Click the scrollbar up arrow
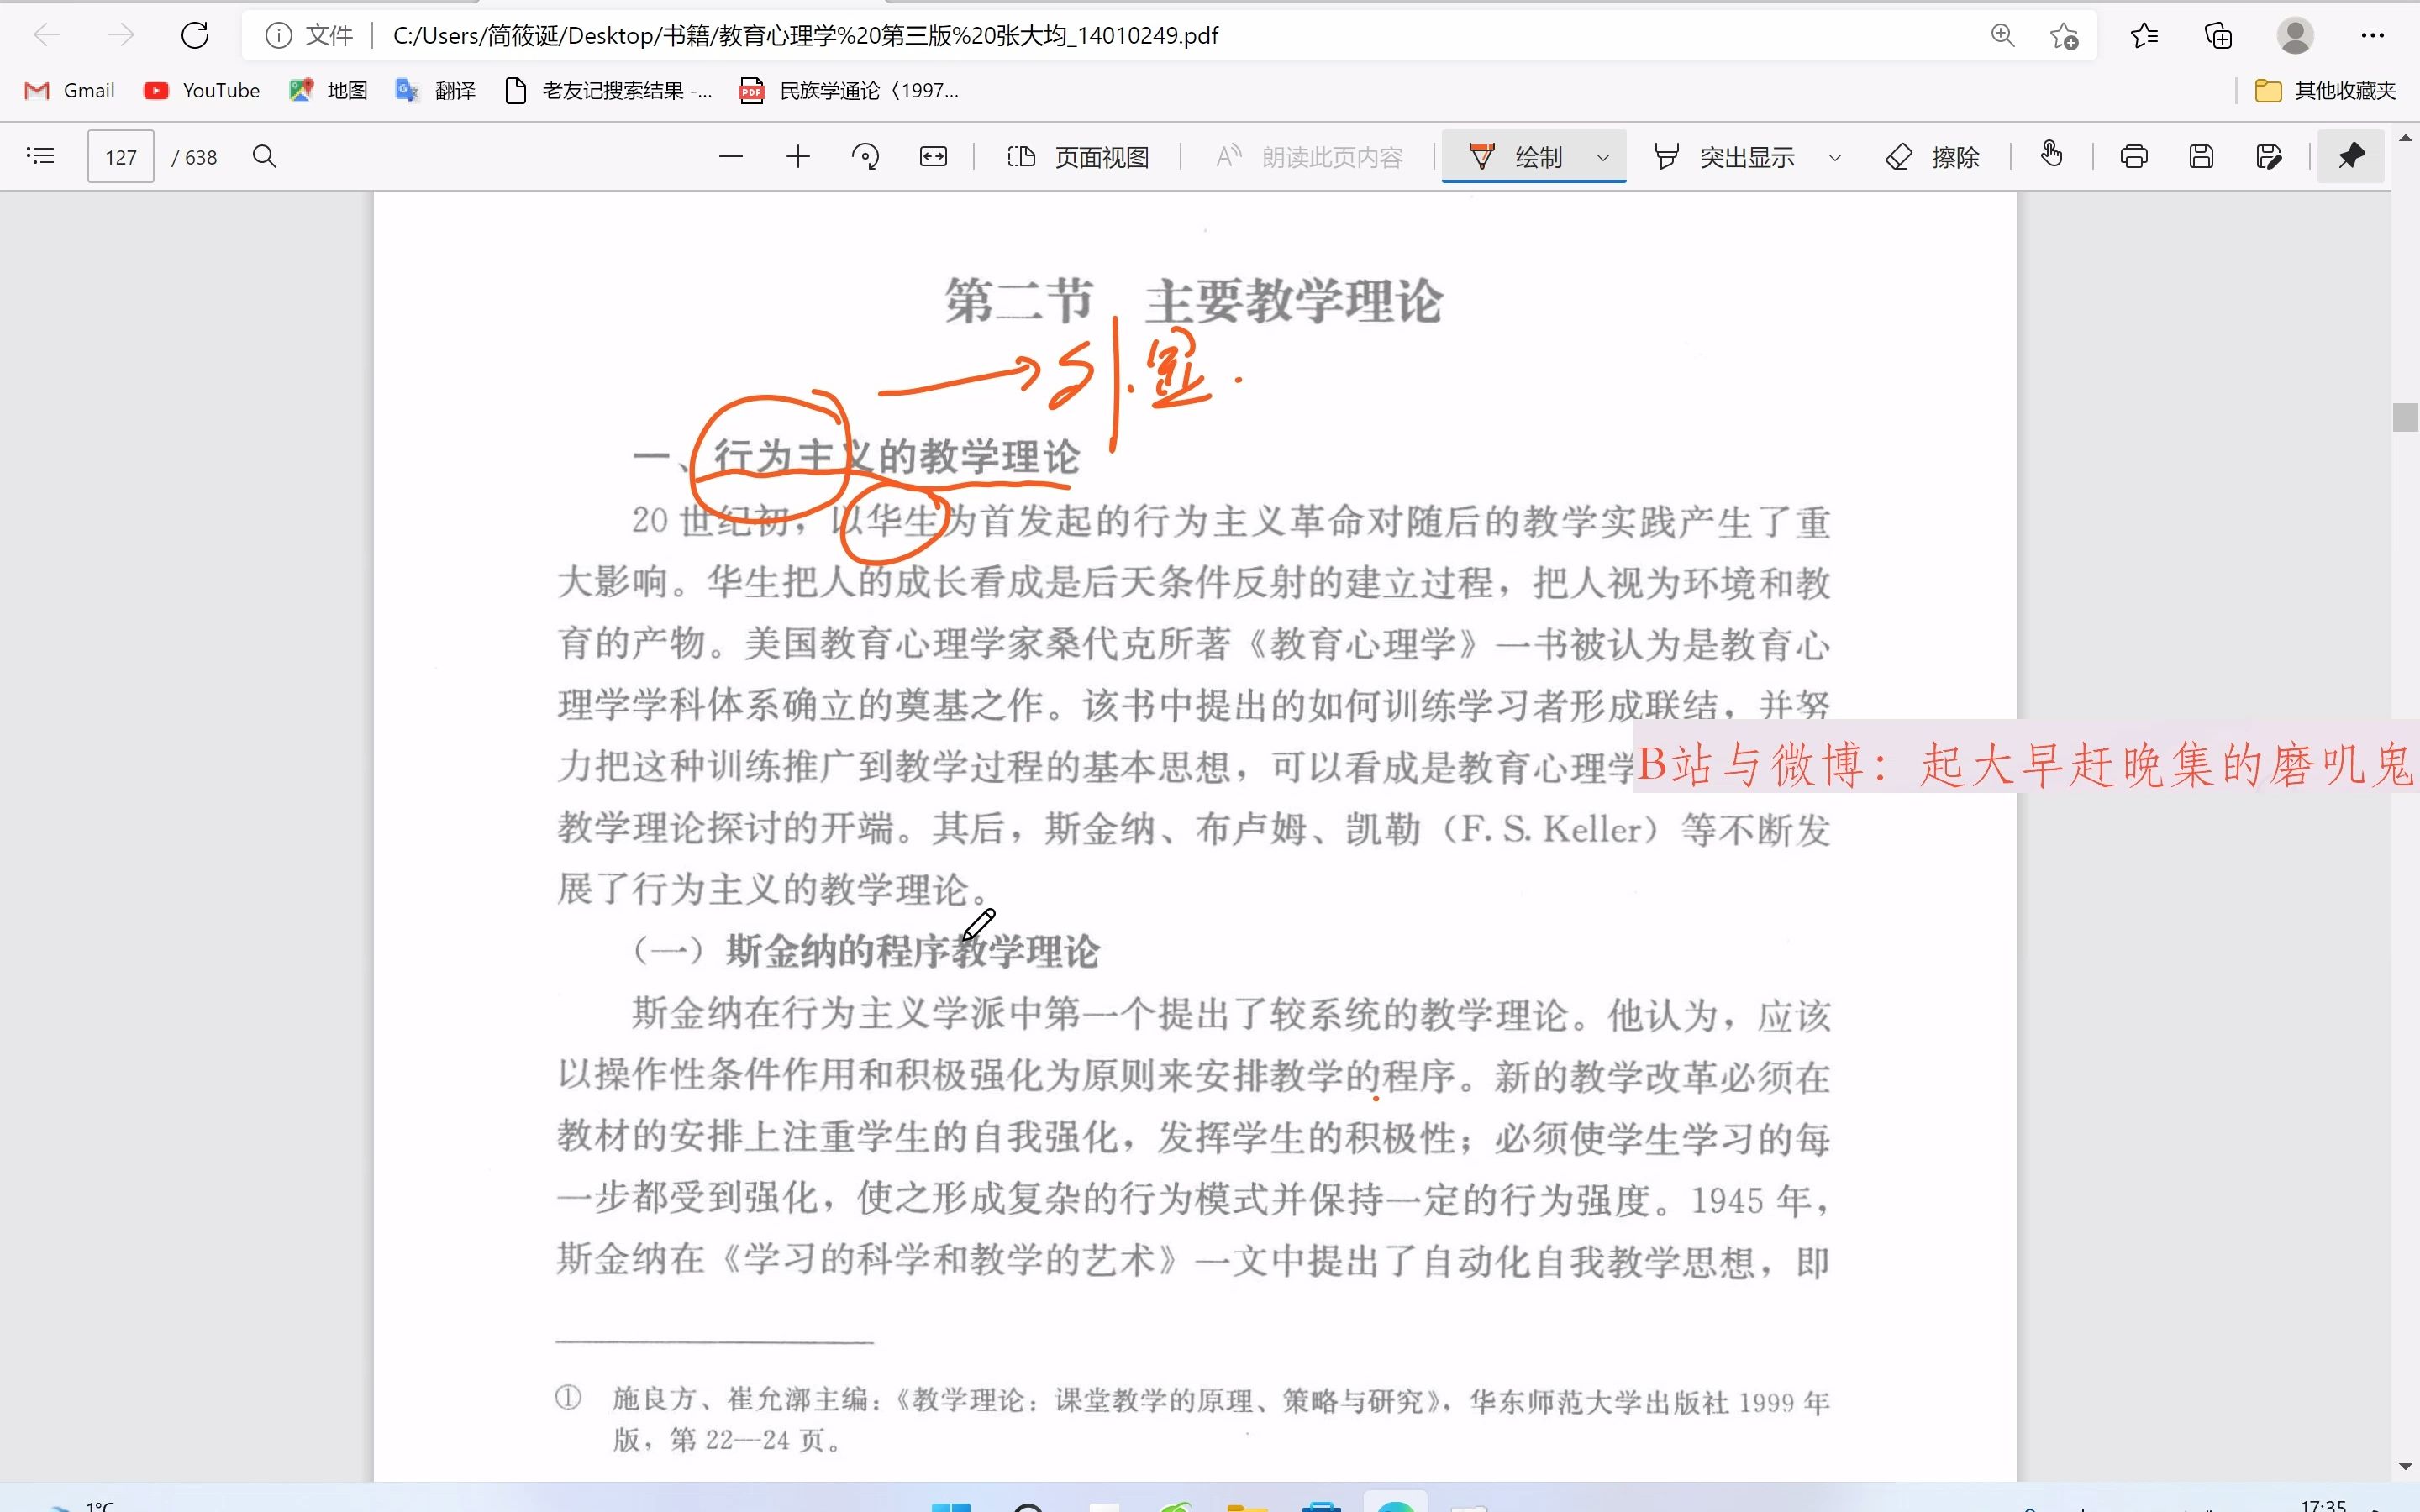Viewport: 2420px width, 1512px height. (2405, 138)
